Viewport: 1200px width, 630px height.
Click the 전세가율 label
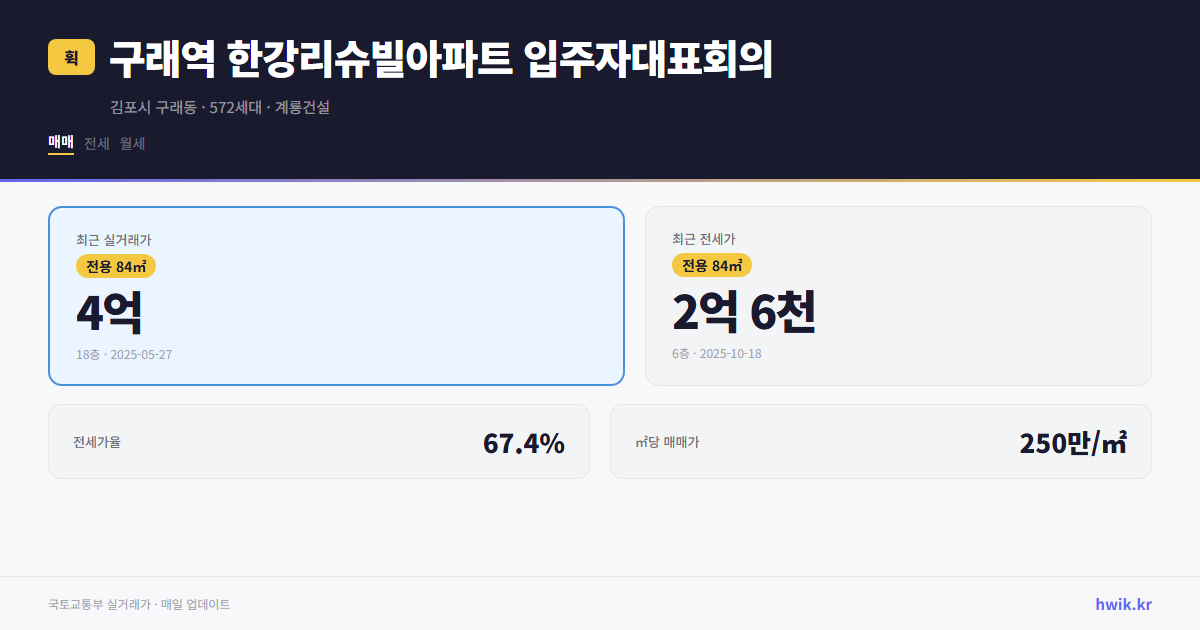(x=97, y=441)
